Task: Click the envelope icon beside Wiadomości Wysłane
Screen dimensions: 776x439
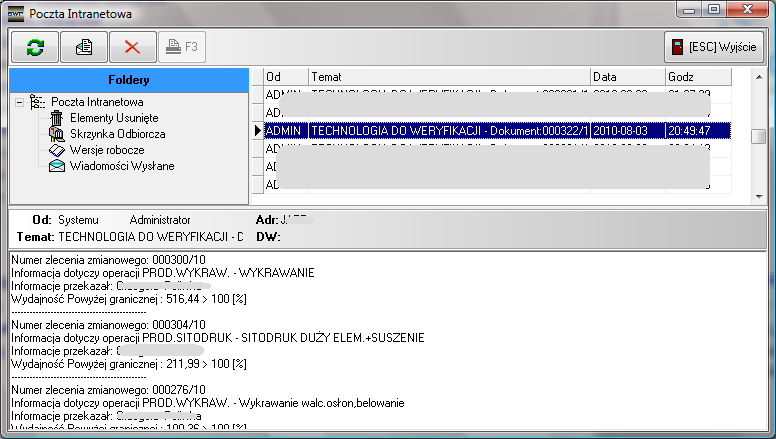Action: [x=57, y=166]
